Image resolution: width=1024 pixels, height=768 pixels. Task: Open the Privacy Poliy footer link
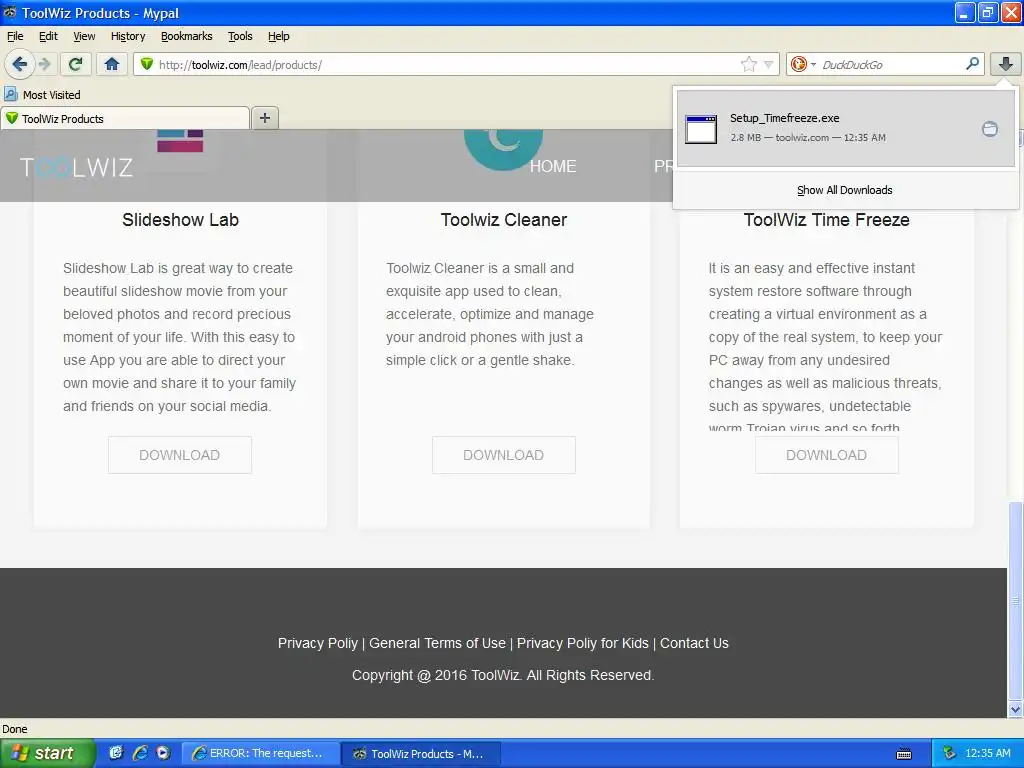click(x=317, y=643)
